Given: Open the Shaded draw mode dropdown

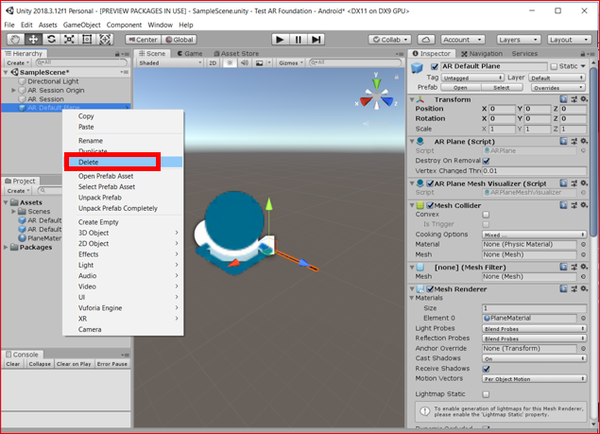Looking at the screenshot, I should 170,63.
